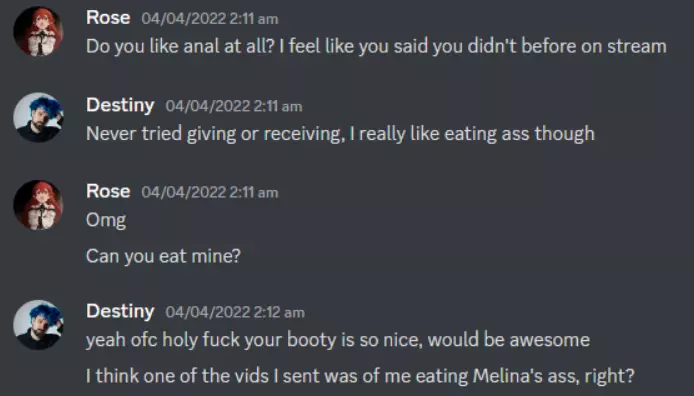Open Rose's avatar beside the first message
694x396 pixels.
tap(38, 31)
